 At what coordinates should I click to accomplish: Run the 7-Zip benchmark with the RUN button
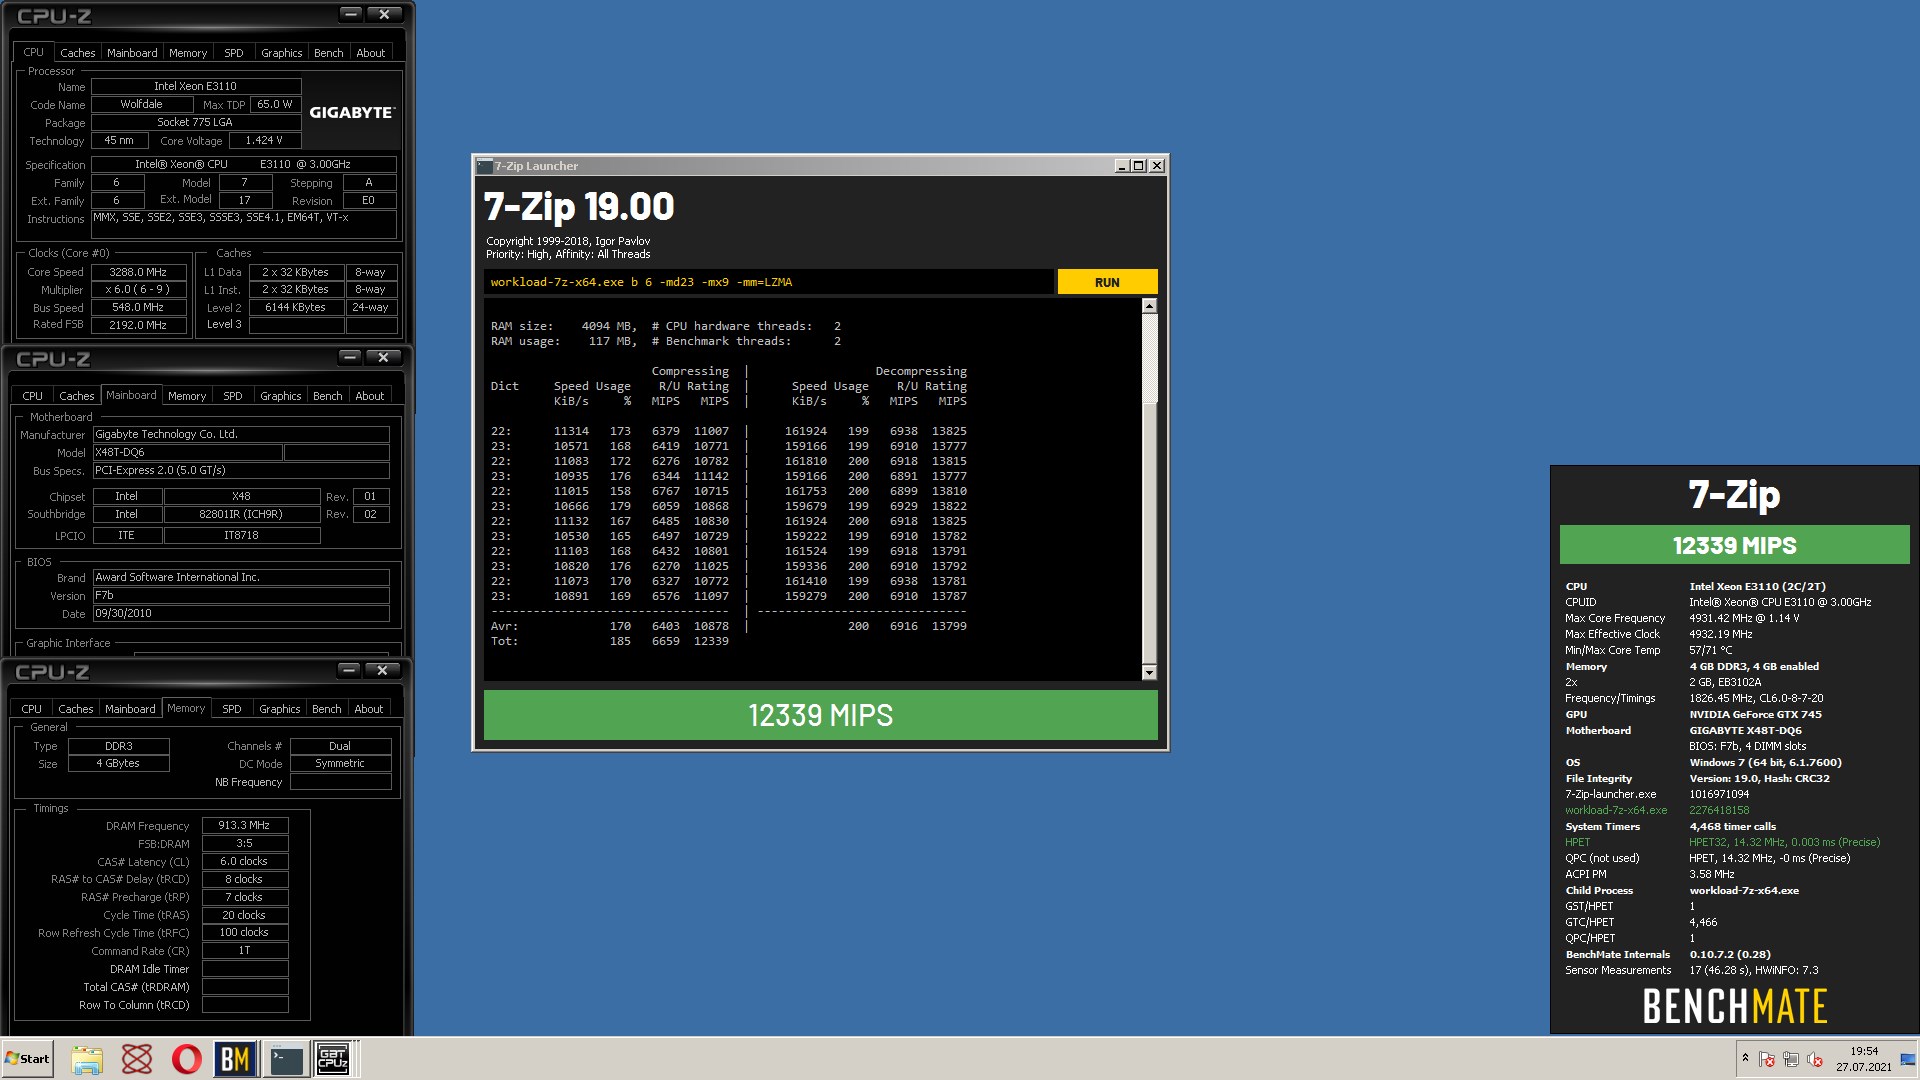(1107, 282)
